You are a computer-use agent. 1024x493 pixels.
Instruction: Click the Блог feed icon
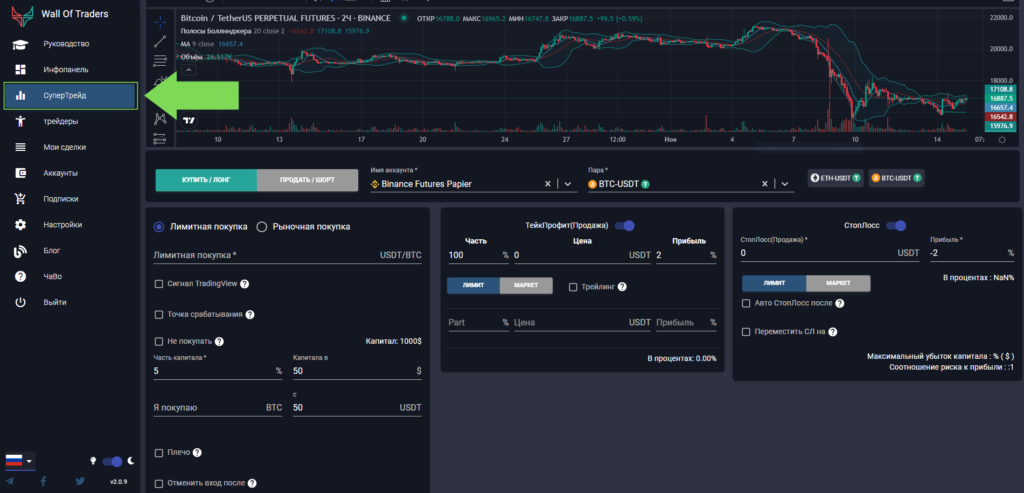[x=20, y=251]
